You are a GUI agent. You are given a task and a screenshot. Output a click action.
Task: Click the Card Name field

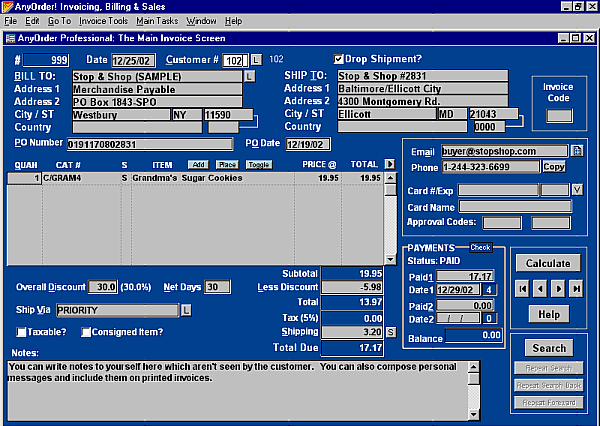coord(515,207)
